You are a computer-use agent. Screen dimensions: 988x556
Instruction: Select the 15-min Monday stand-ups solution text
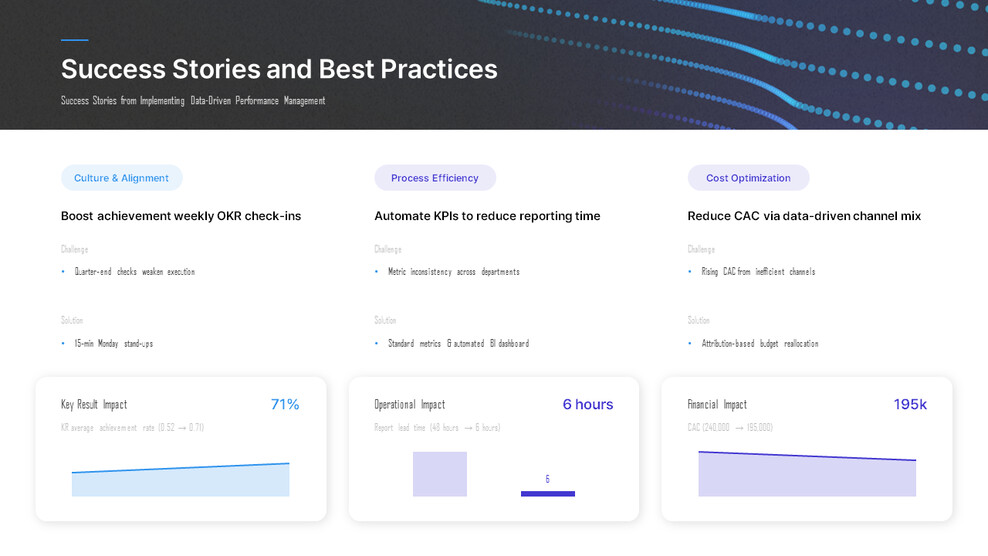tap(113, 344)
